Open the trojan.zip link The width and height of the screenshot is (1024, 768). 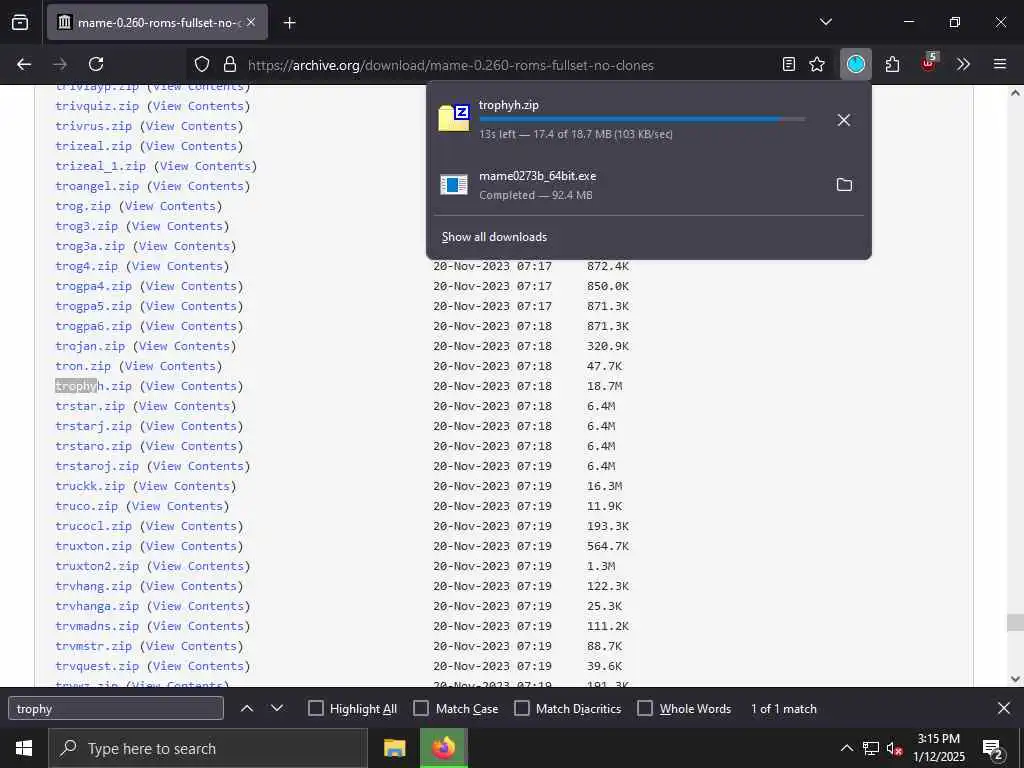tap(90, 346)
